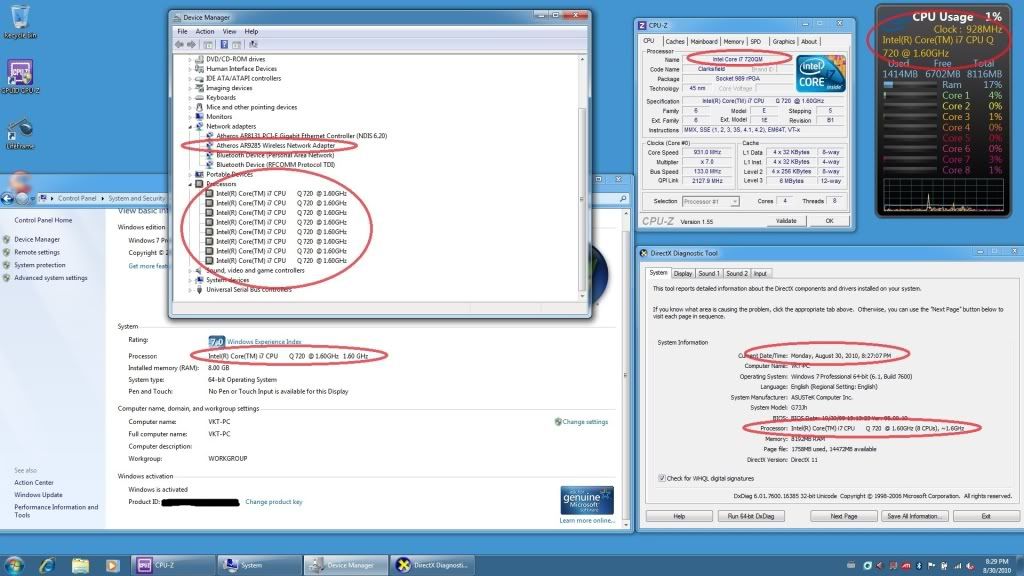Screen dimensions: 1024x576
Task: Click the volume icon in system tray
Action: [971, 566]
